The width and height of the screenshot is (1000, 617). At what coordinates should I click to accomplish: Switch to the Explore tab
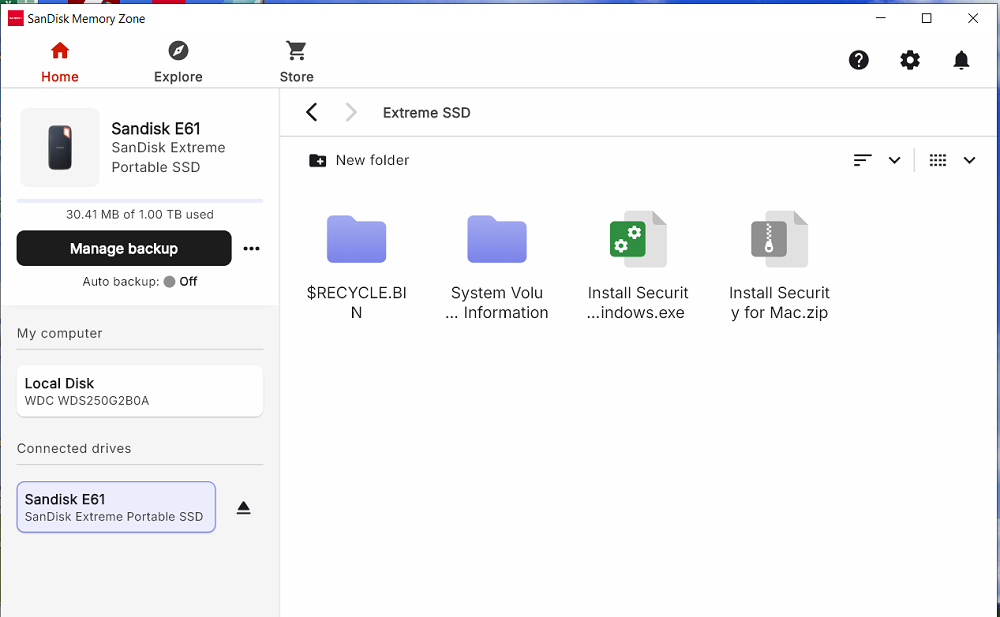(x=178, y=63)
